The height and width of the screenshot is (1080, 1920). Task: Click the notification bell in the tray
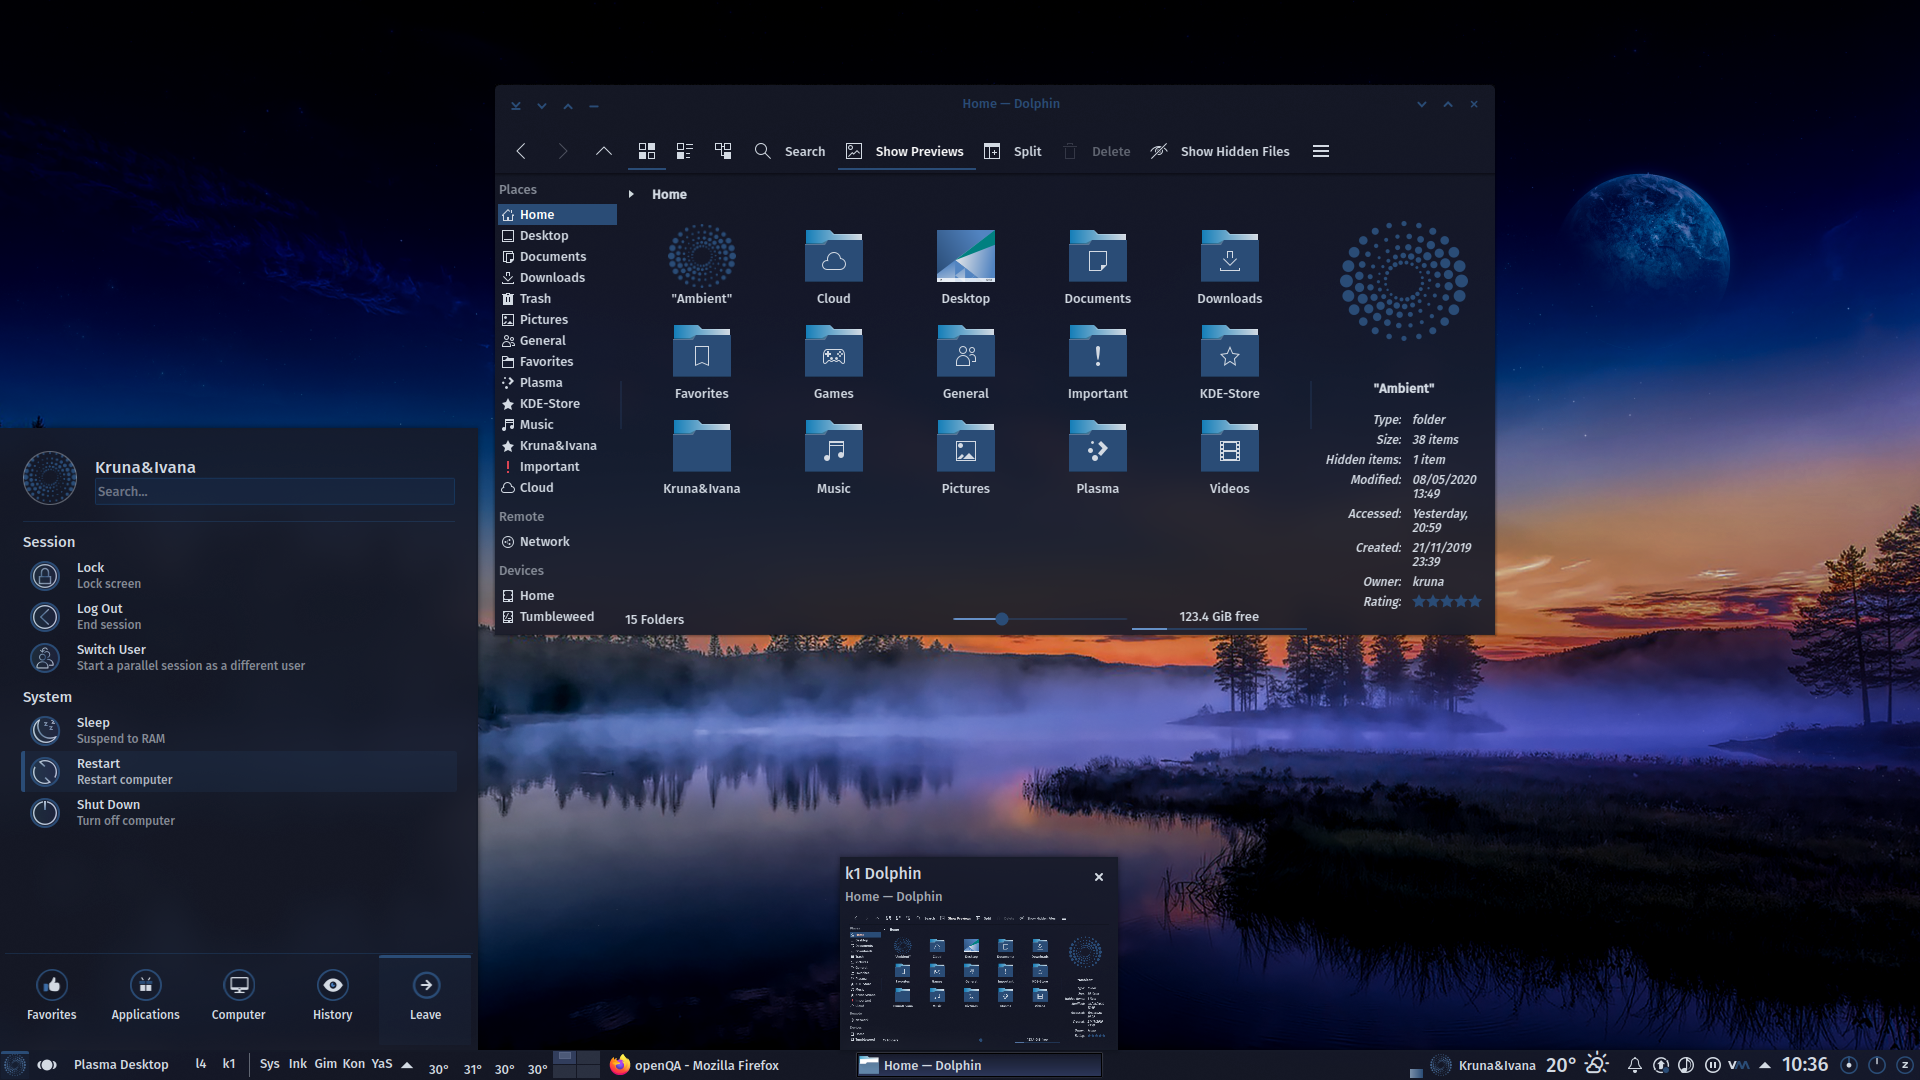pyautogui.click(x=1635, y=1064)
